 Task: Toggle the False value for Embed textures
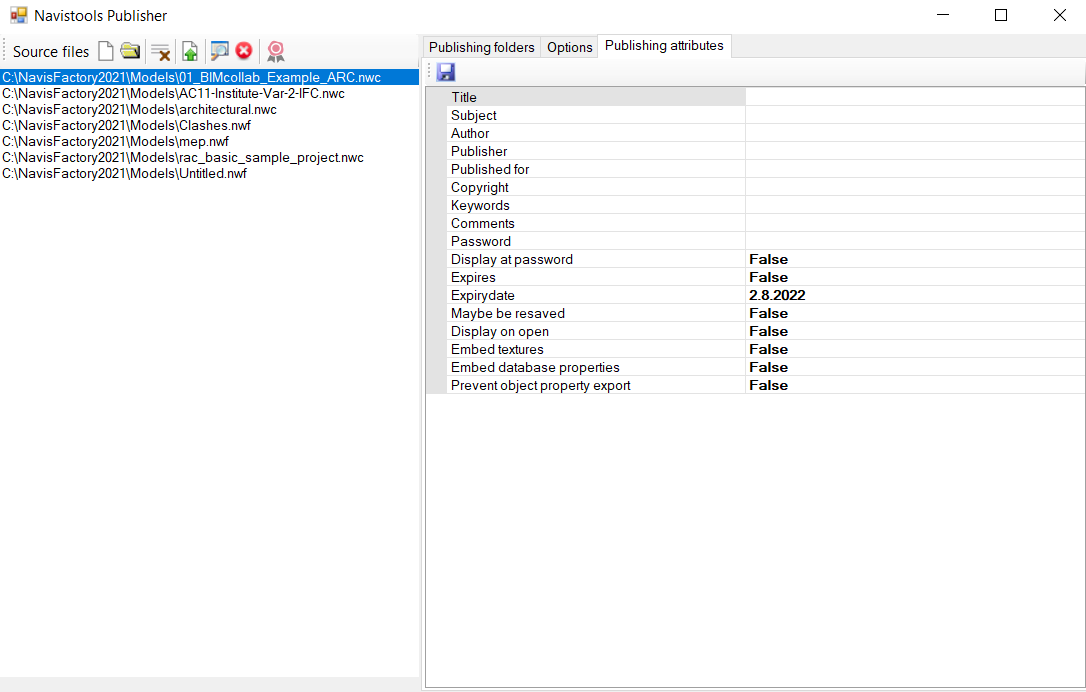915,349
